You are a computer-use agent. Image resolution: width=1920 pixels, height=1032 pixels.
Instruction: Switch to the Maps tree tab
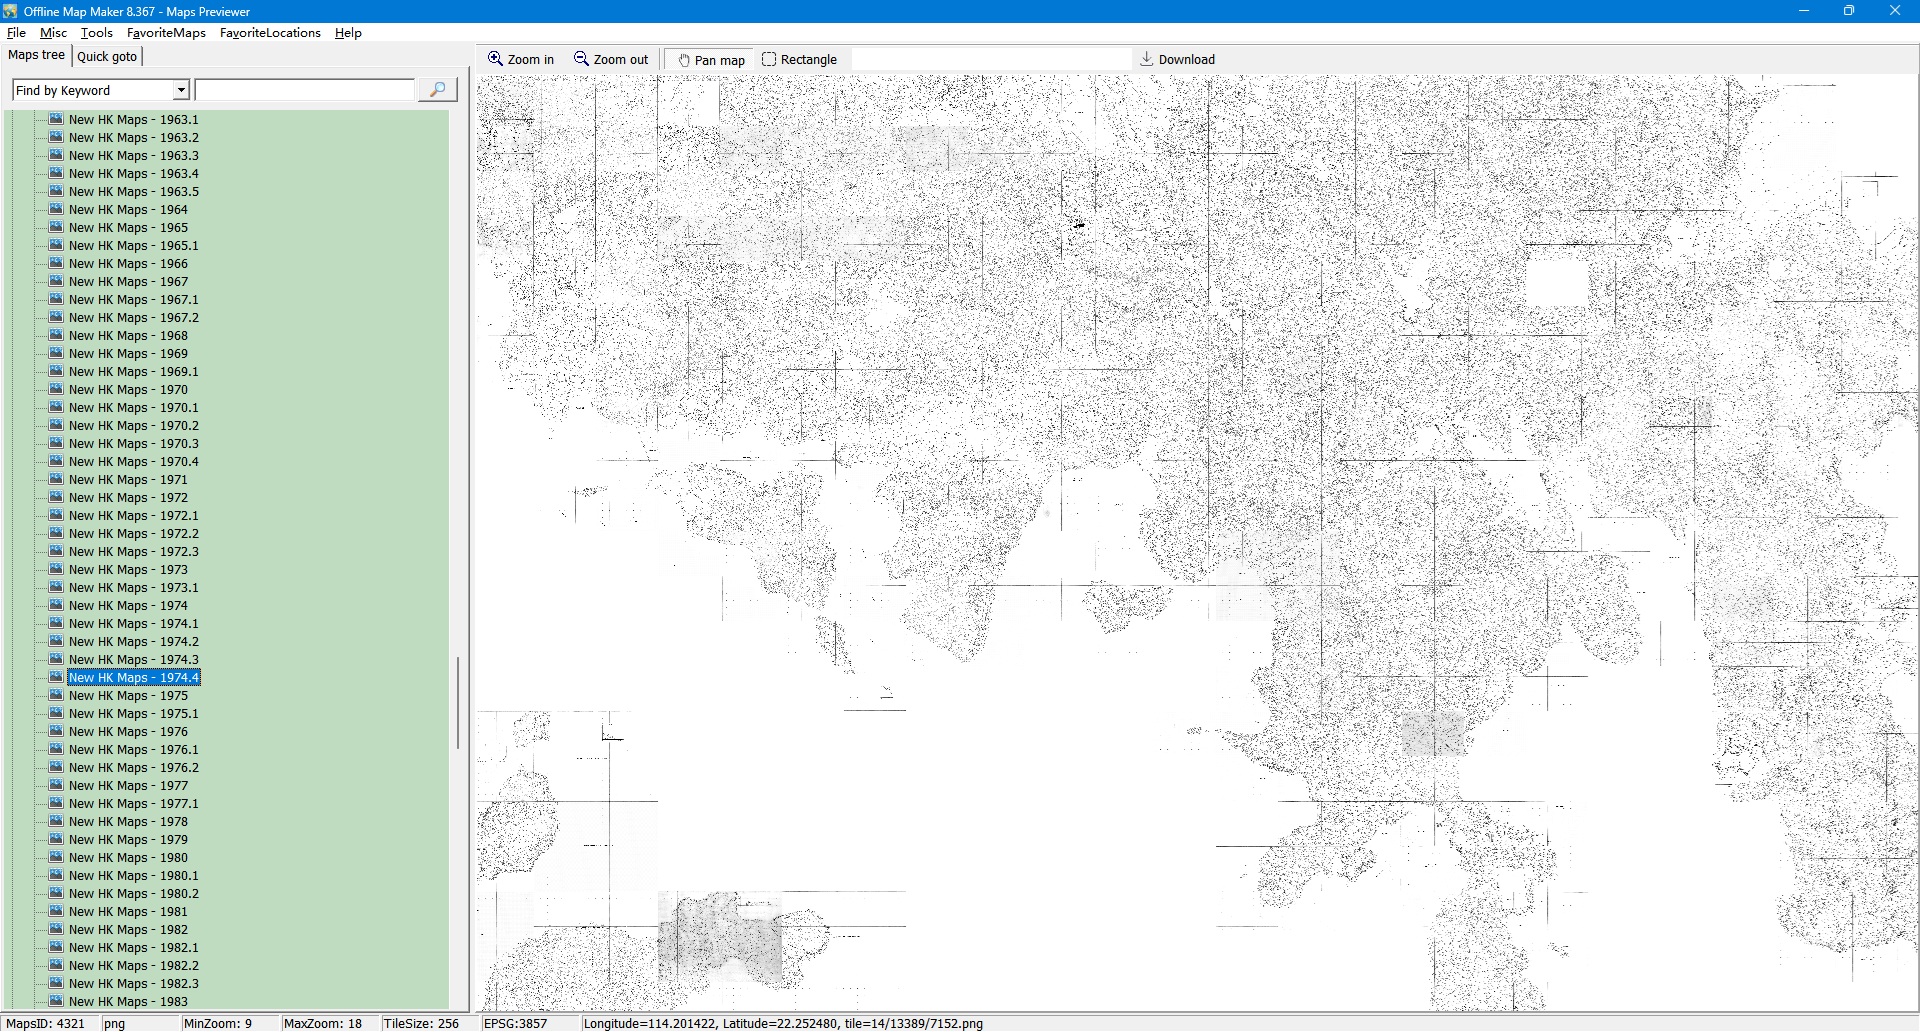pyautogui.click(x=36, y=55)
